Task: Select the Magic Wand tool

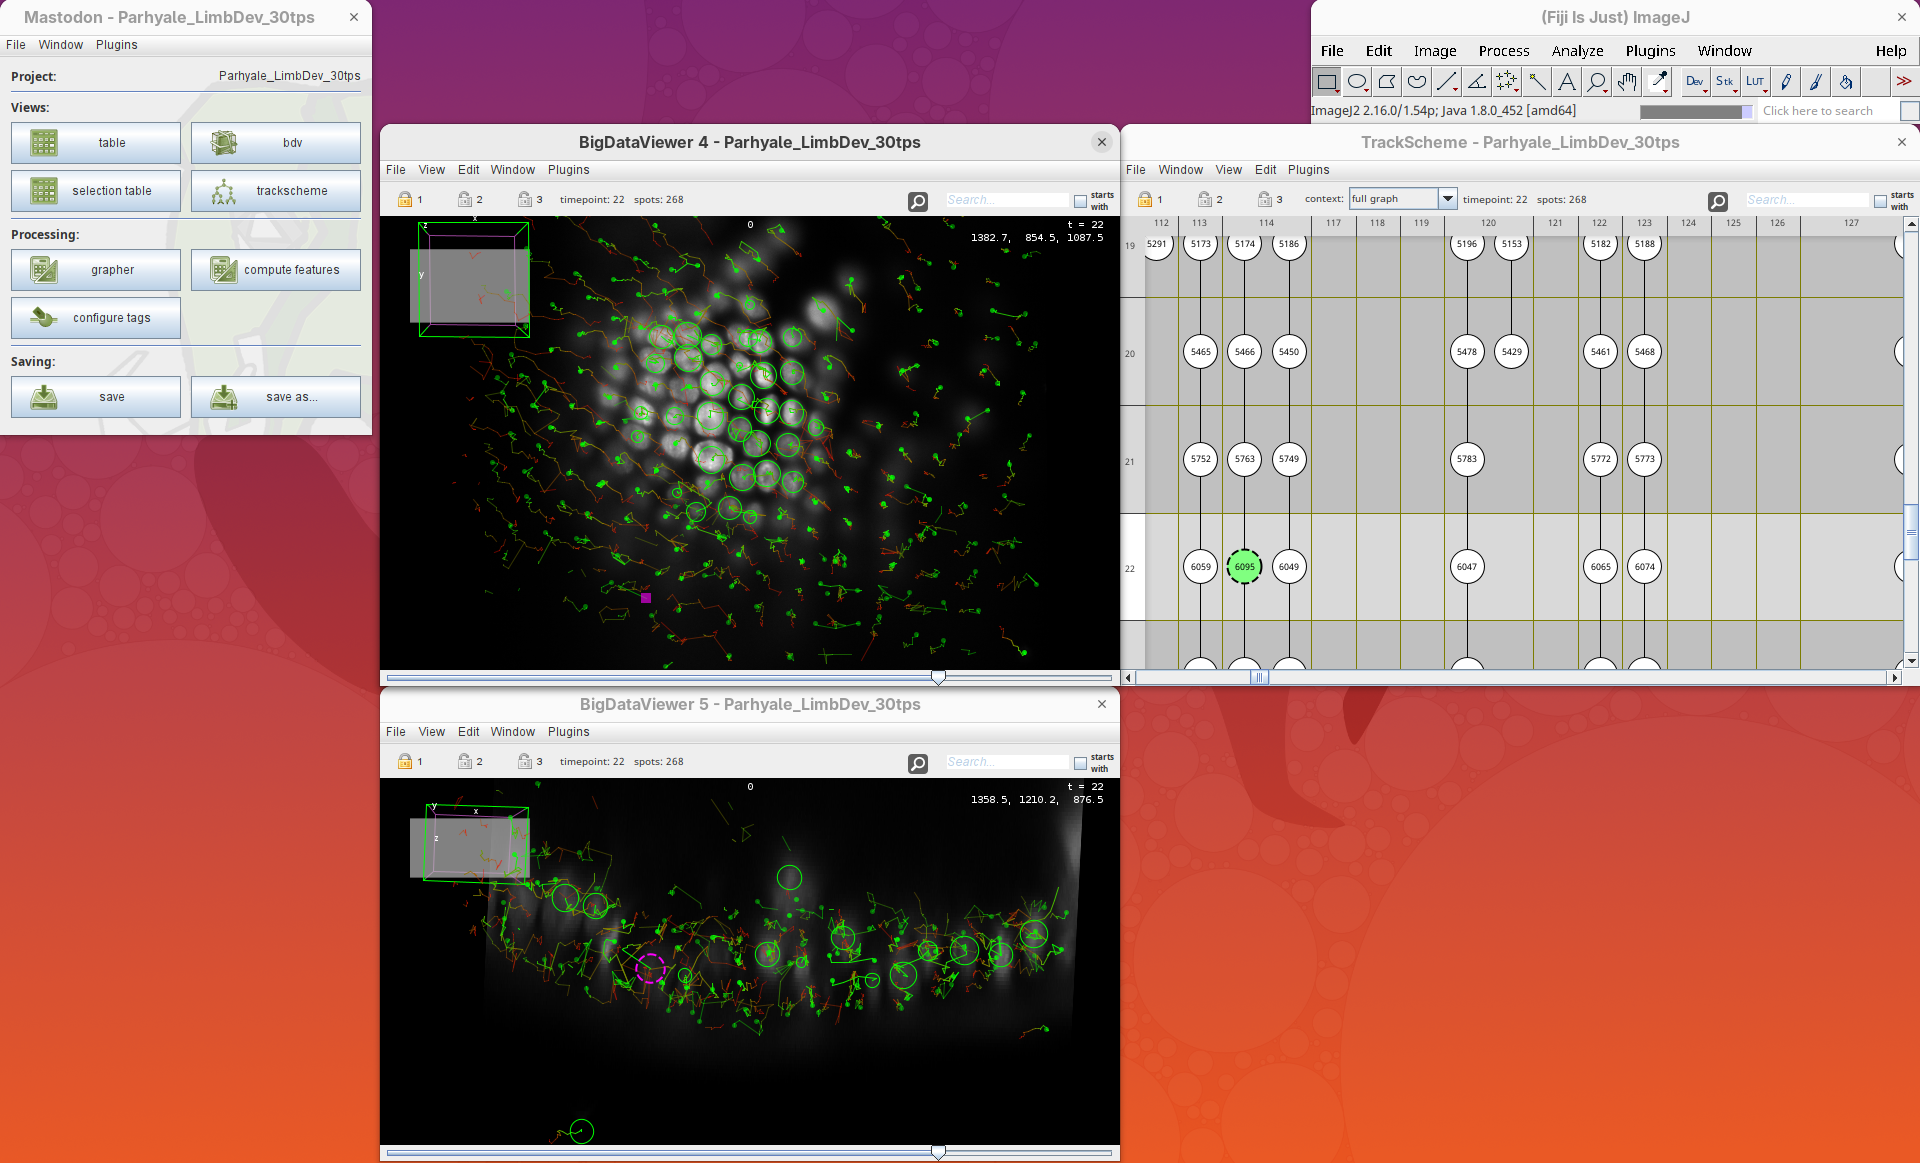Action: [x=1537, y=82]
